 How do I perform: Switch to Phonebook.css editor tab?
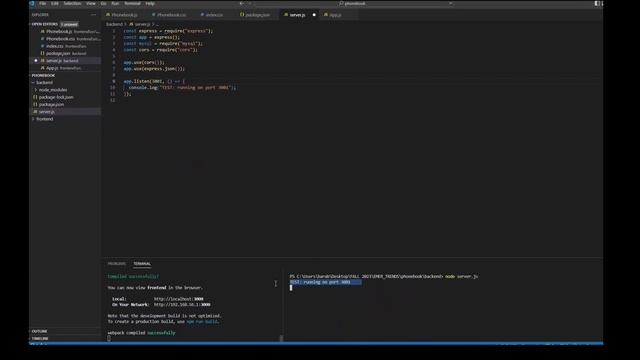coord(171,15)
